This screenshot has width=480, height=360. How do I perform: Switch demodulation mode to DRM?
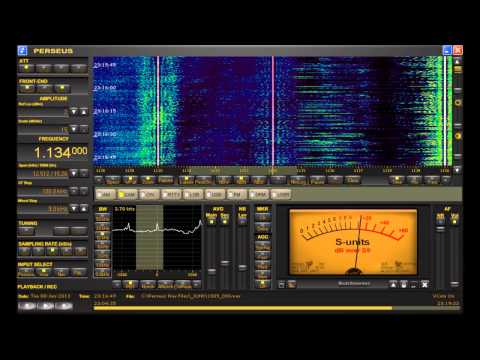coord(259,194)
